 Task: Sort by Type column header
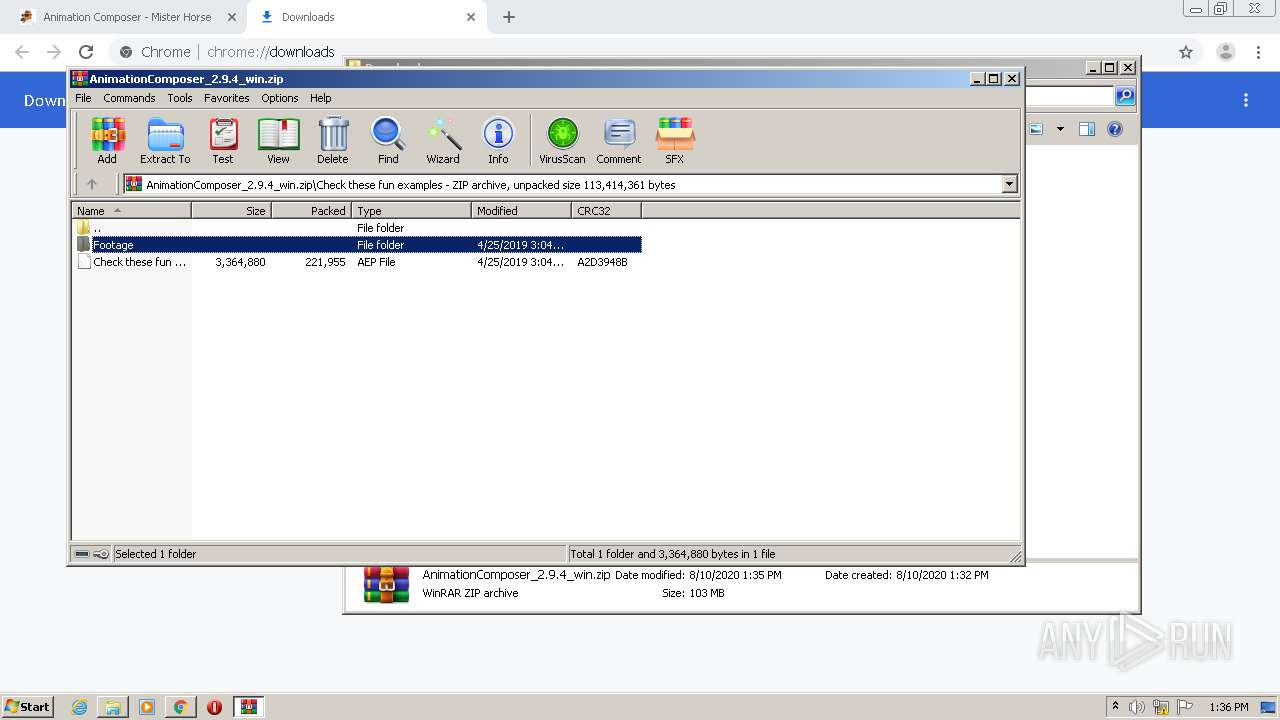411,210
